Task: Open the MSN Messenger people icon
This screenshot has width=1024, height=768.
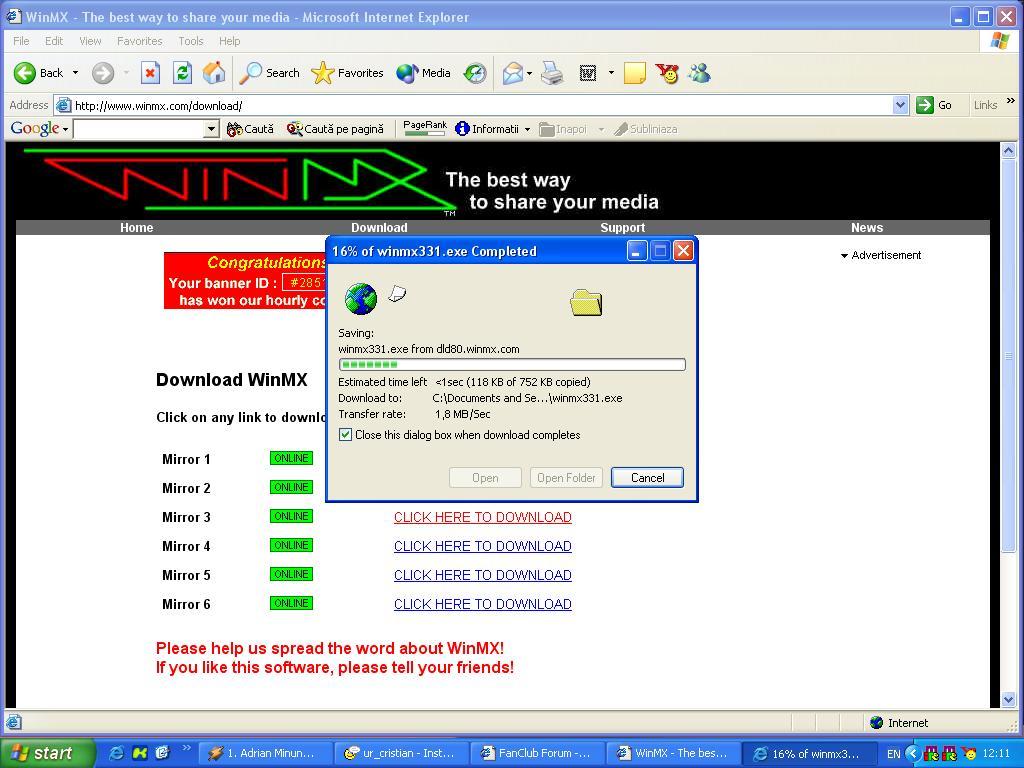Action: coord(699,72)
